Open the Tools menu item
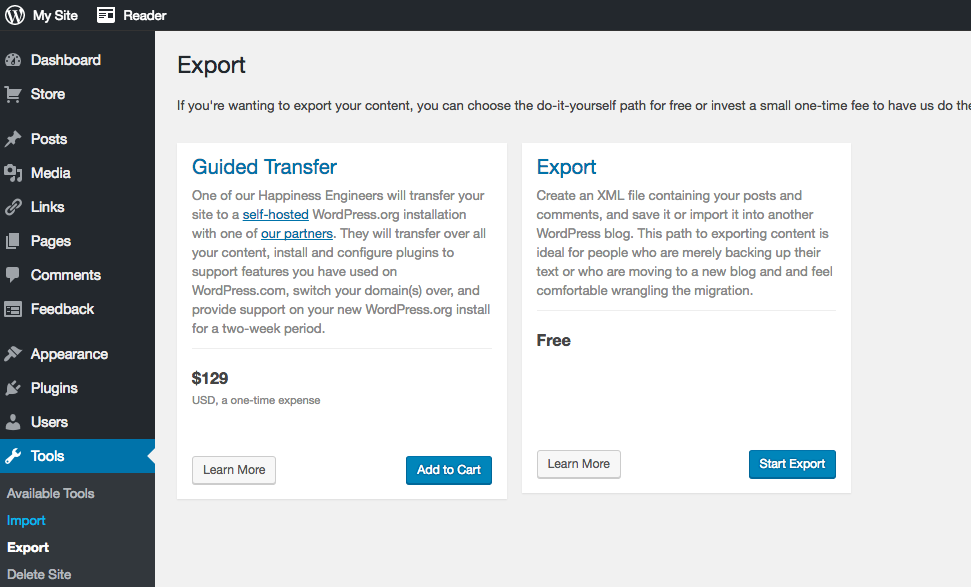This screenshot has width=971, height=587. pos(77,456)
